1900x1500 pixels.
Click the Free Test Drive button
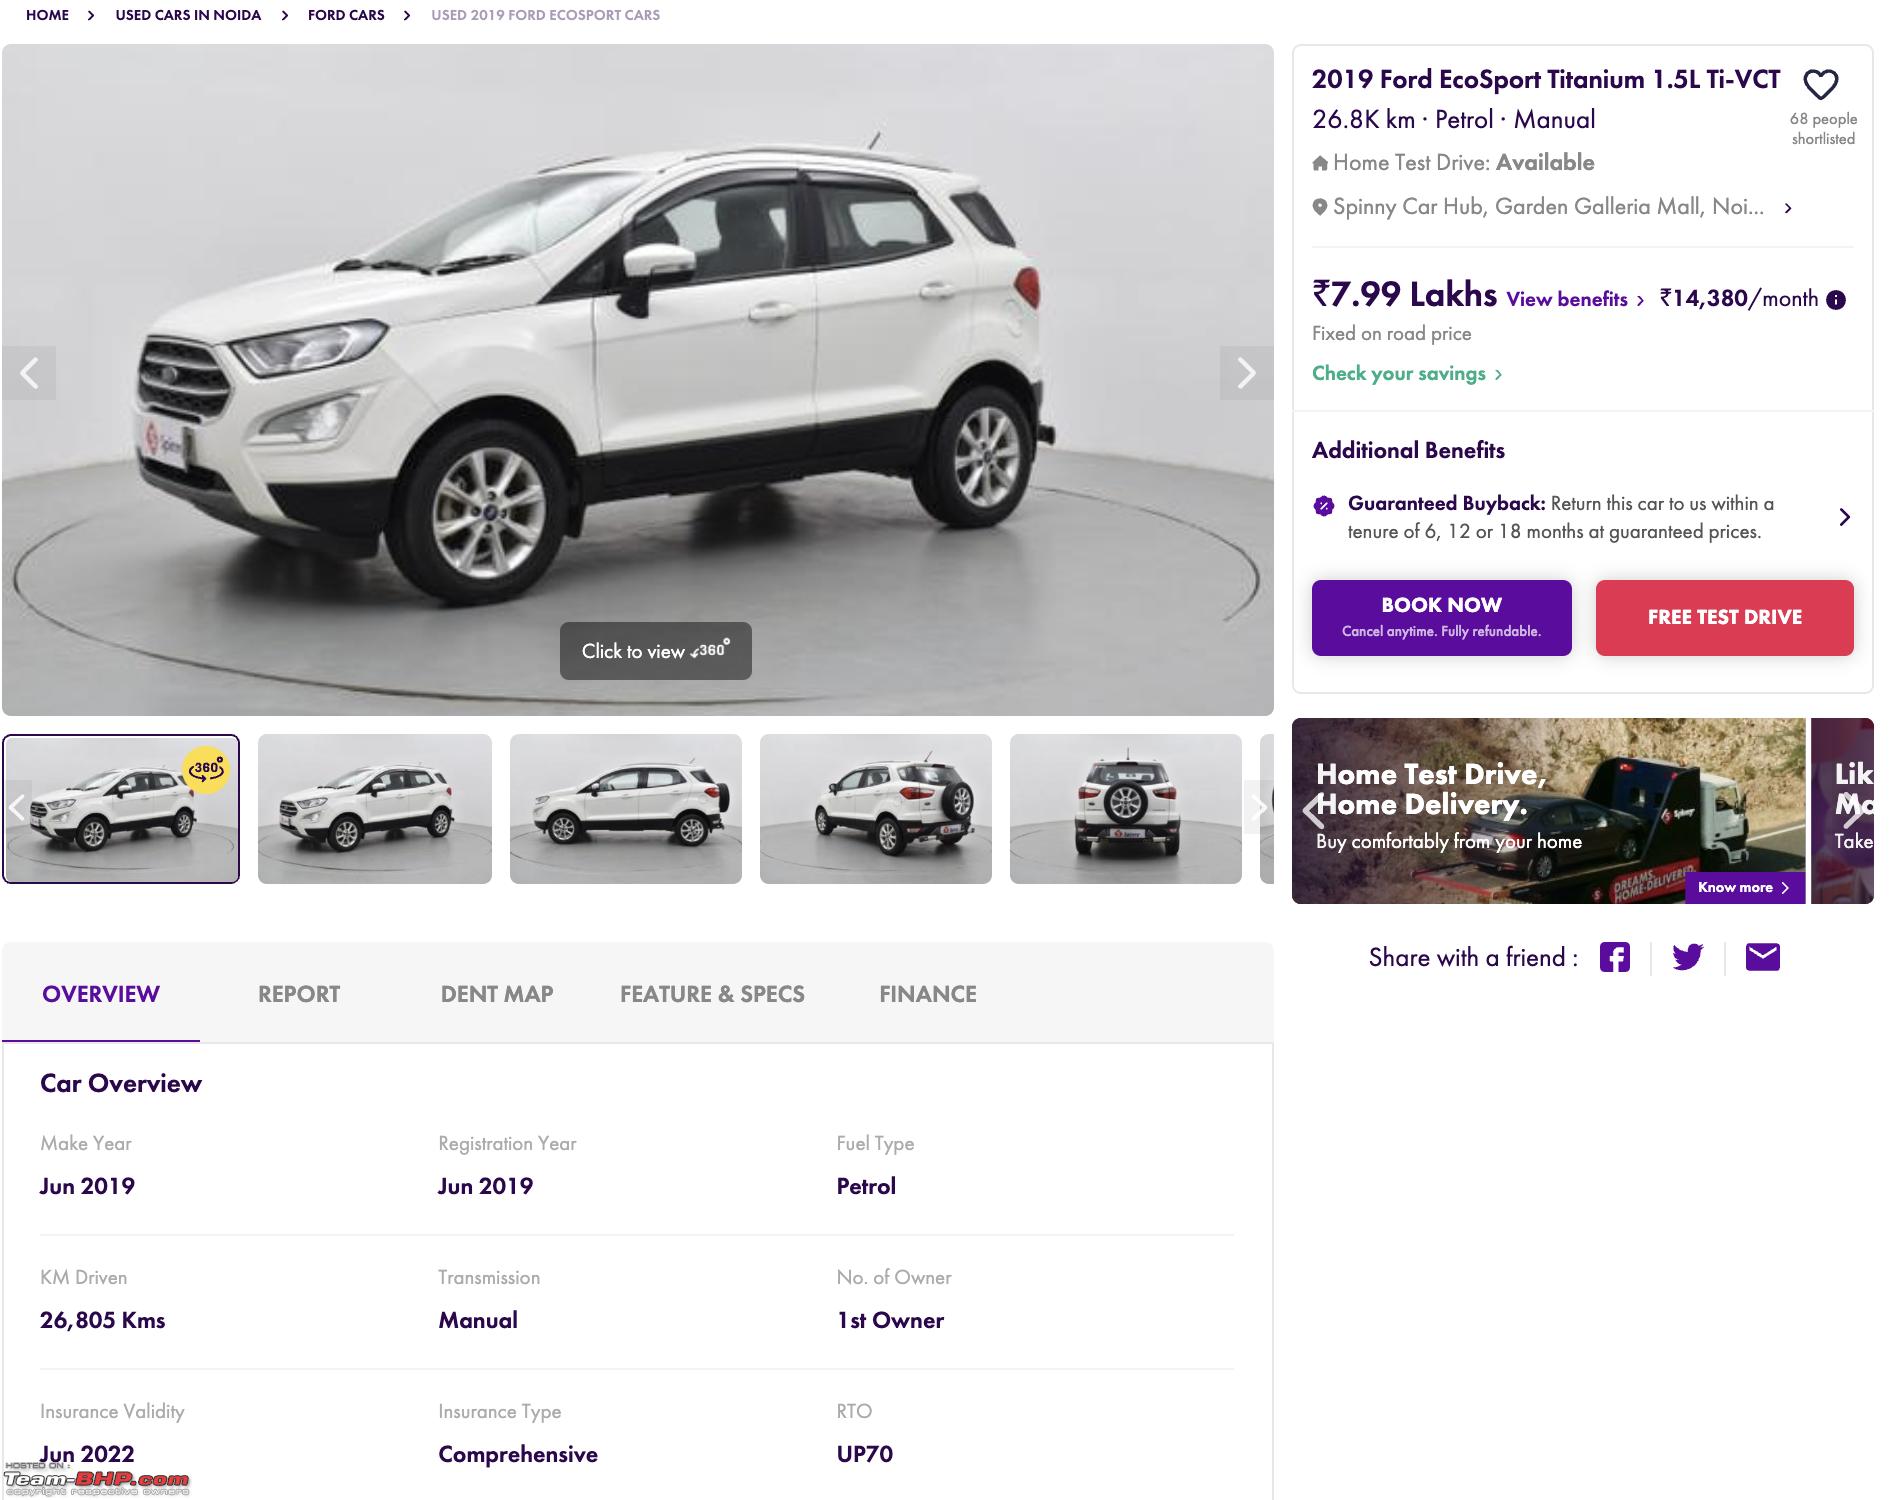(1724, 618)
